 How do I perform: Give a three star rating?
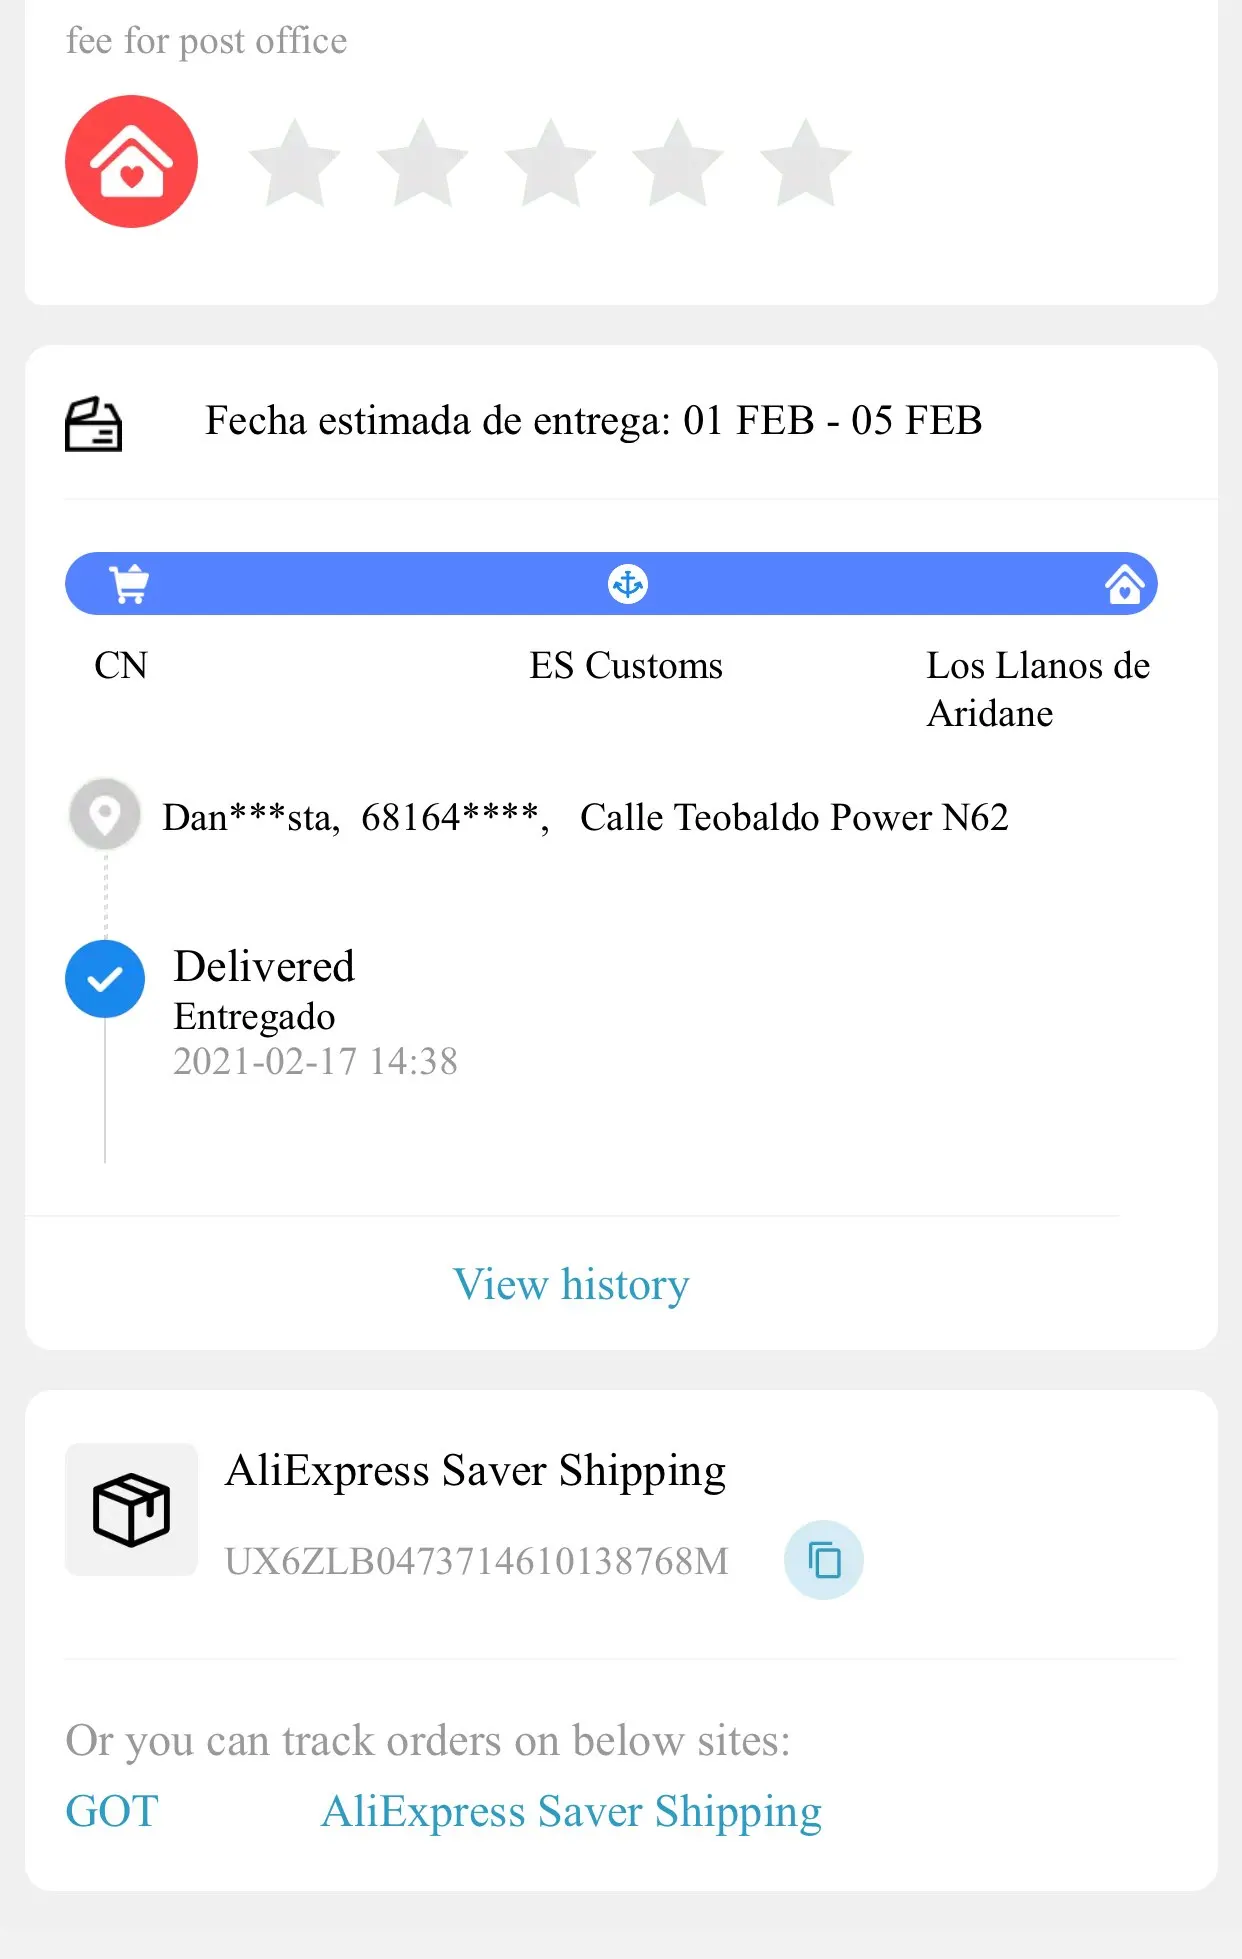(x=550, y=163)
